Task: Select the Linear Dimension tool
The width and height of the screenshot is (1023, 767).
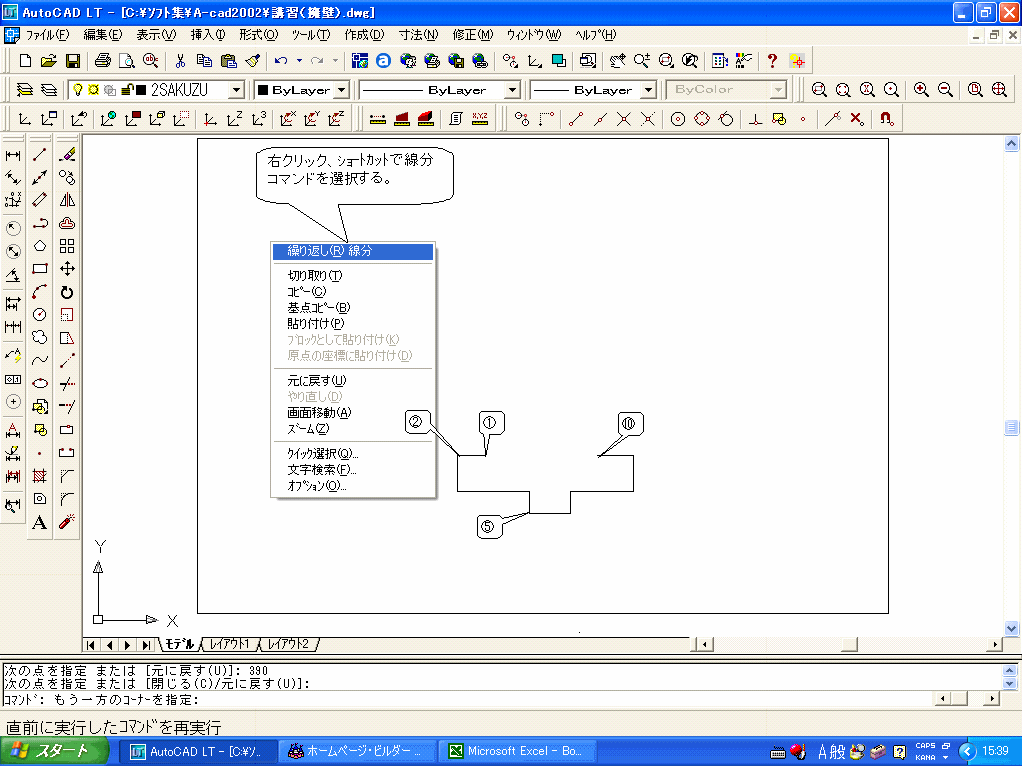Action: coord(13,155)
